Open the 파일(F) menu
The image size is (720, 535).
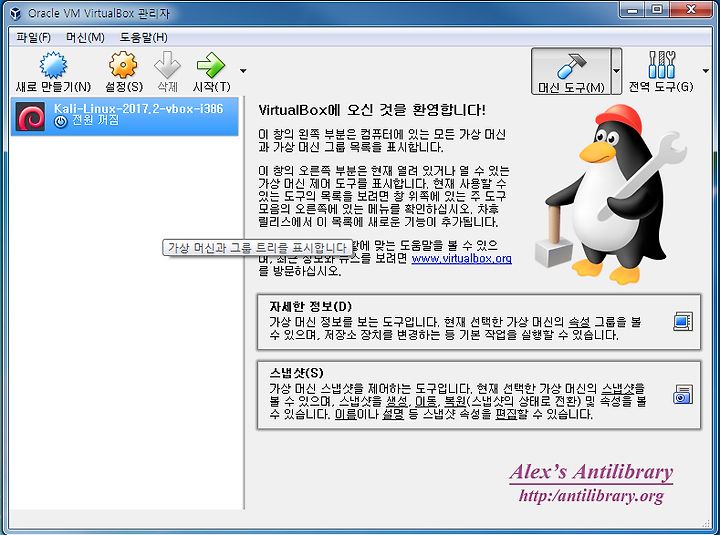tap(33, 37)
